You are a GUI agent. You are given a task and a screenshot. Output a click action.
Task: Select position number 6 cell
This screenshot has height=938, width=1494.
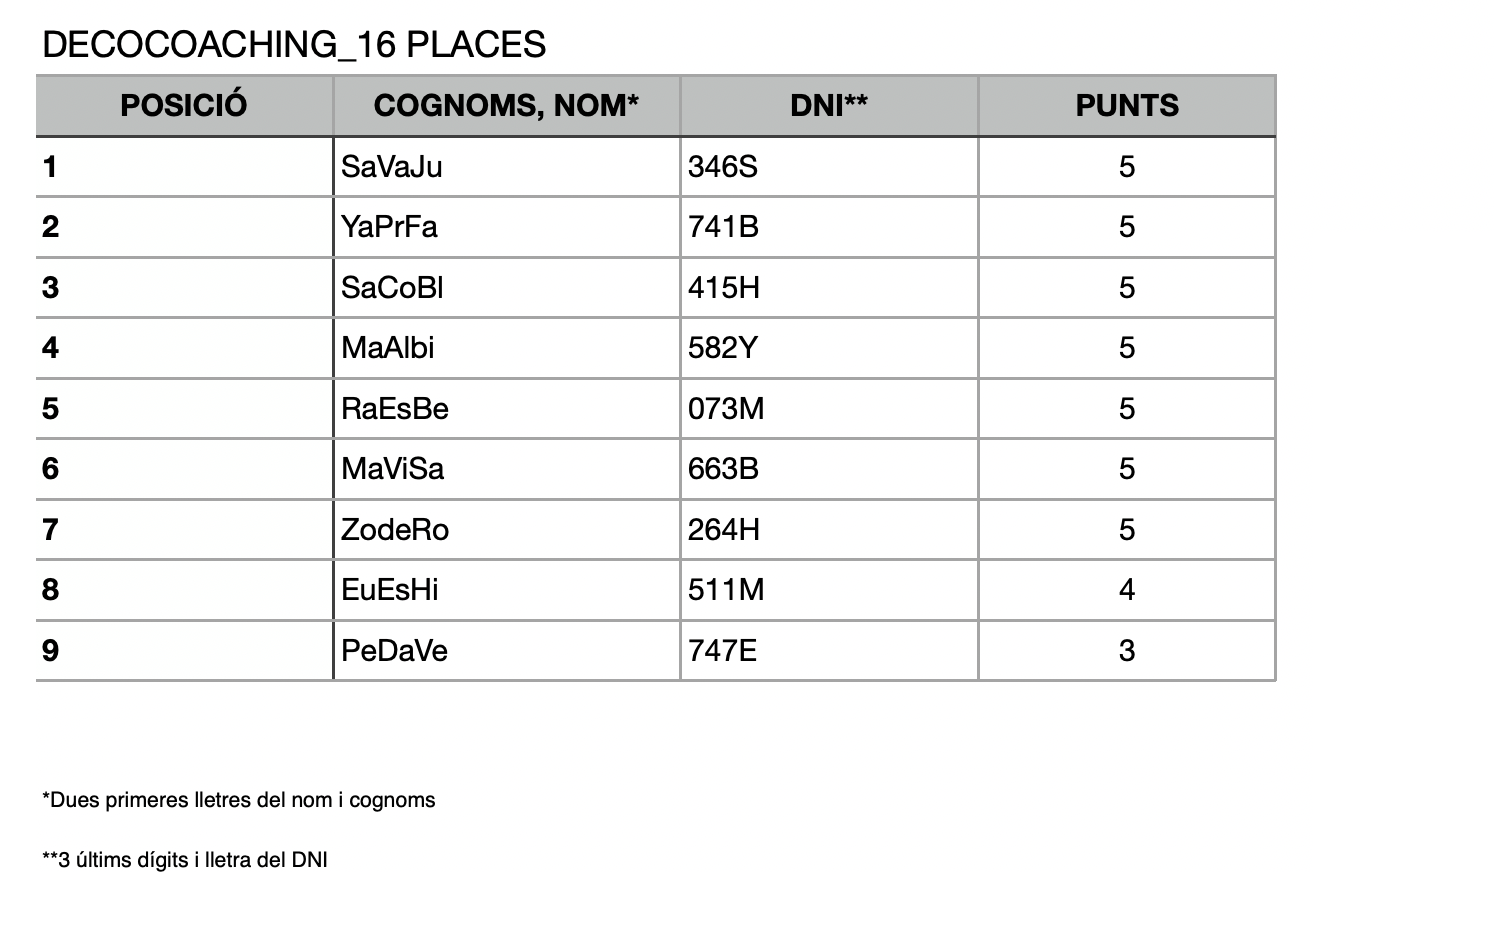(184, 469)
